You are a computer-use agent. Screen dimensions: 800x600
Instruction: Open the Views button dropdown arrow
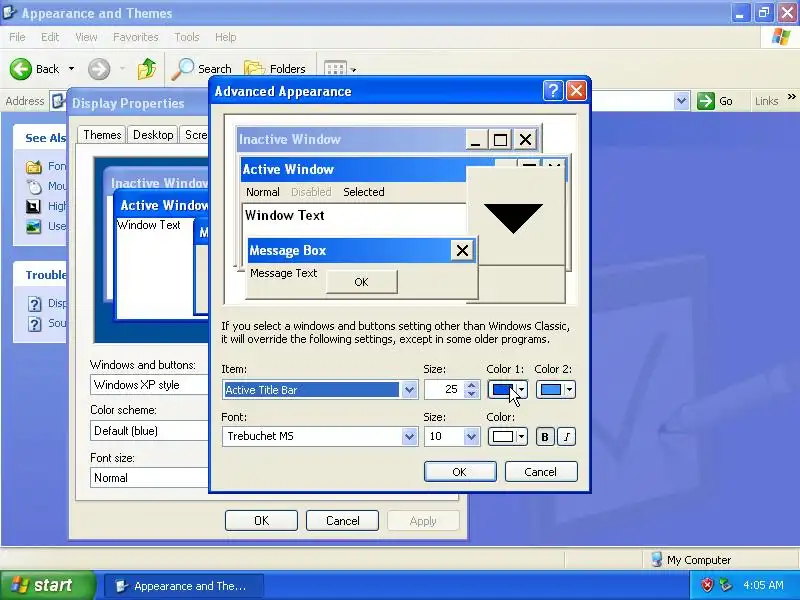coord(354,70)
